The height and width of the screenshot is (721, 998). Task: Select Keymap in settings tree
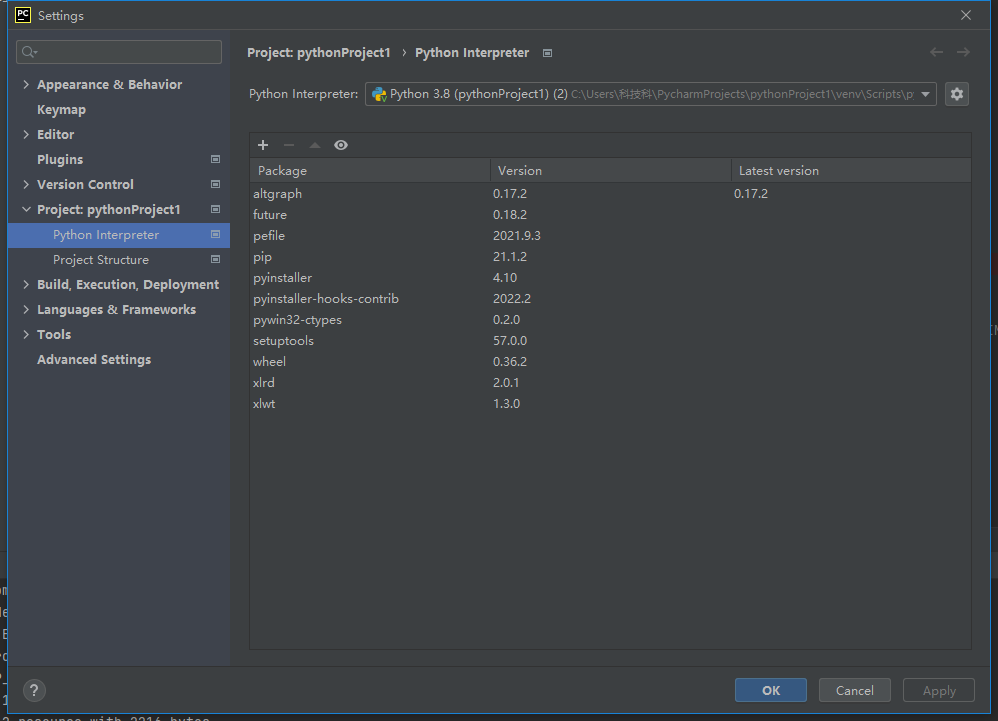[x=61, y=109]
